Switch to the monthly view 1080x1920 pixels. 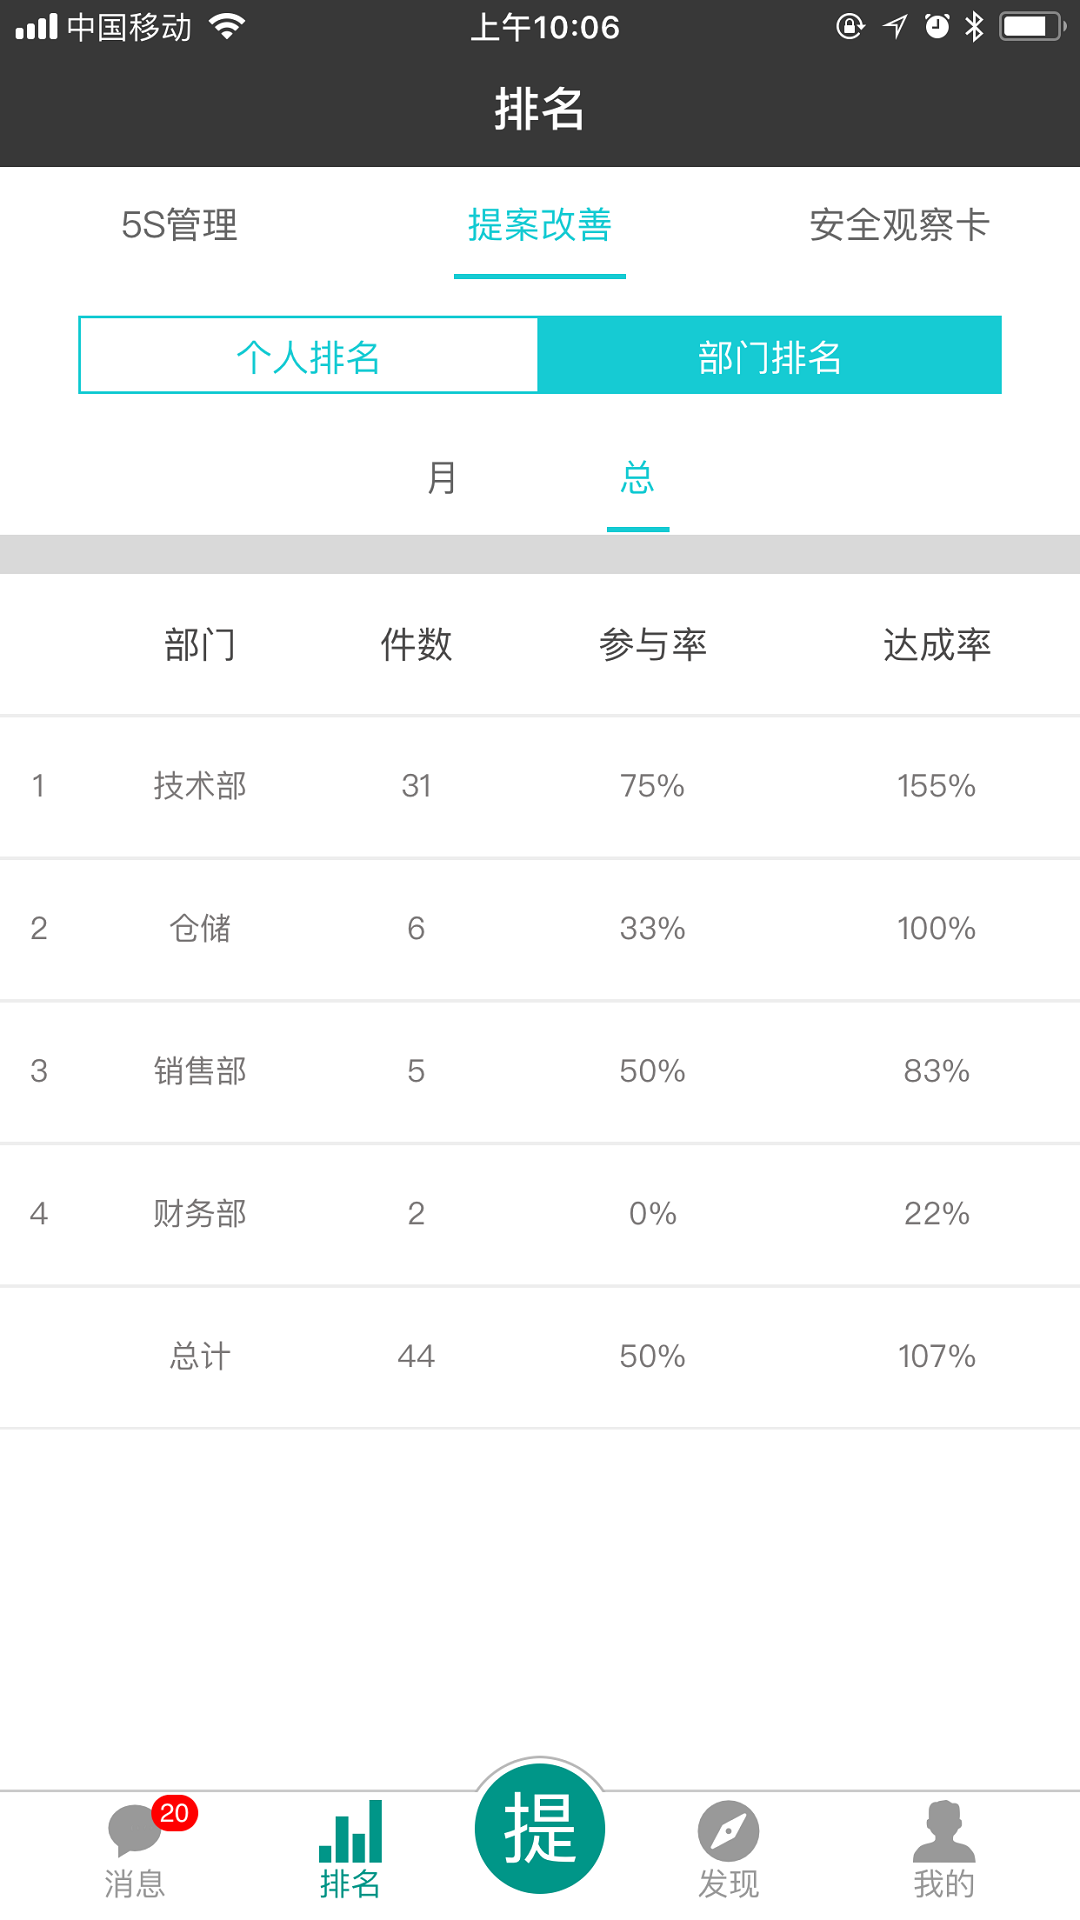tap(442, 478)
